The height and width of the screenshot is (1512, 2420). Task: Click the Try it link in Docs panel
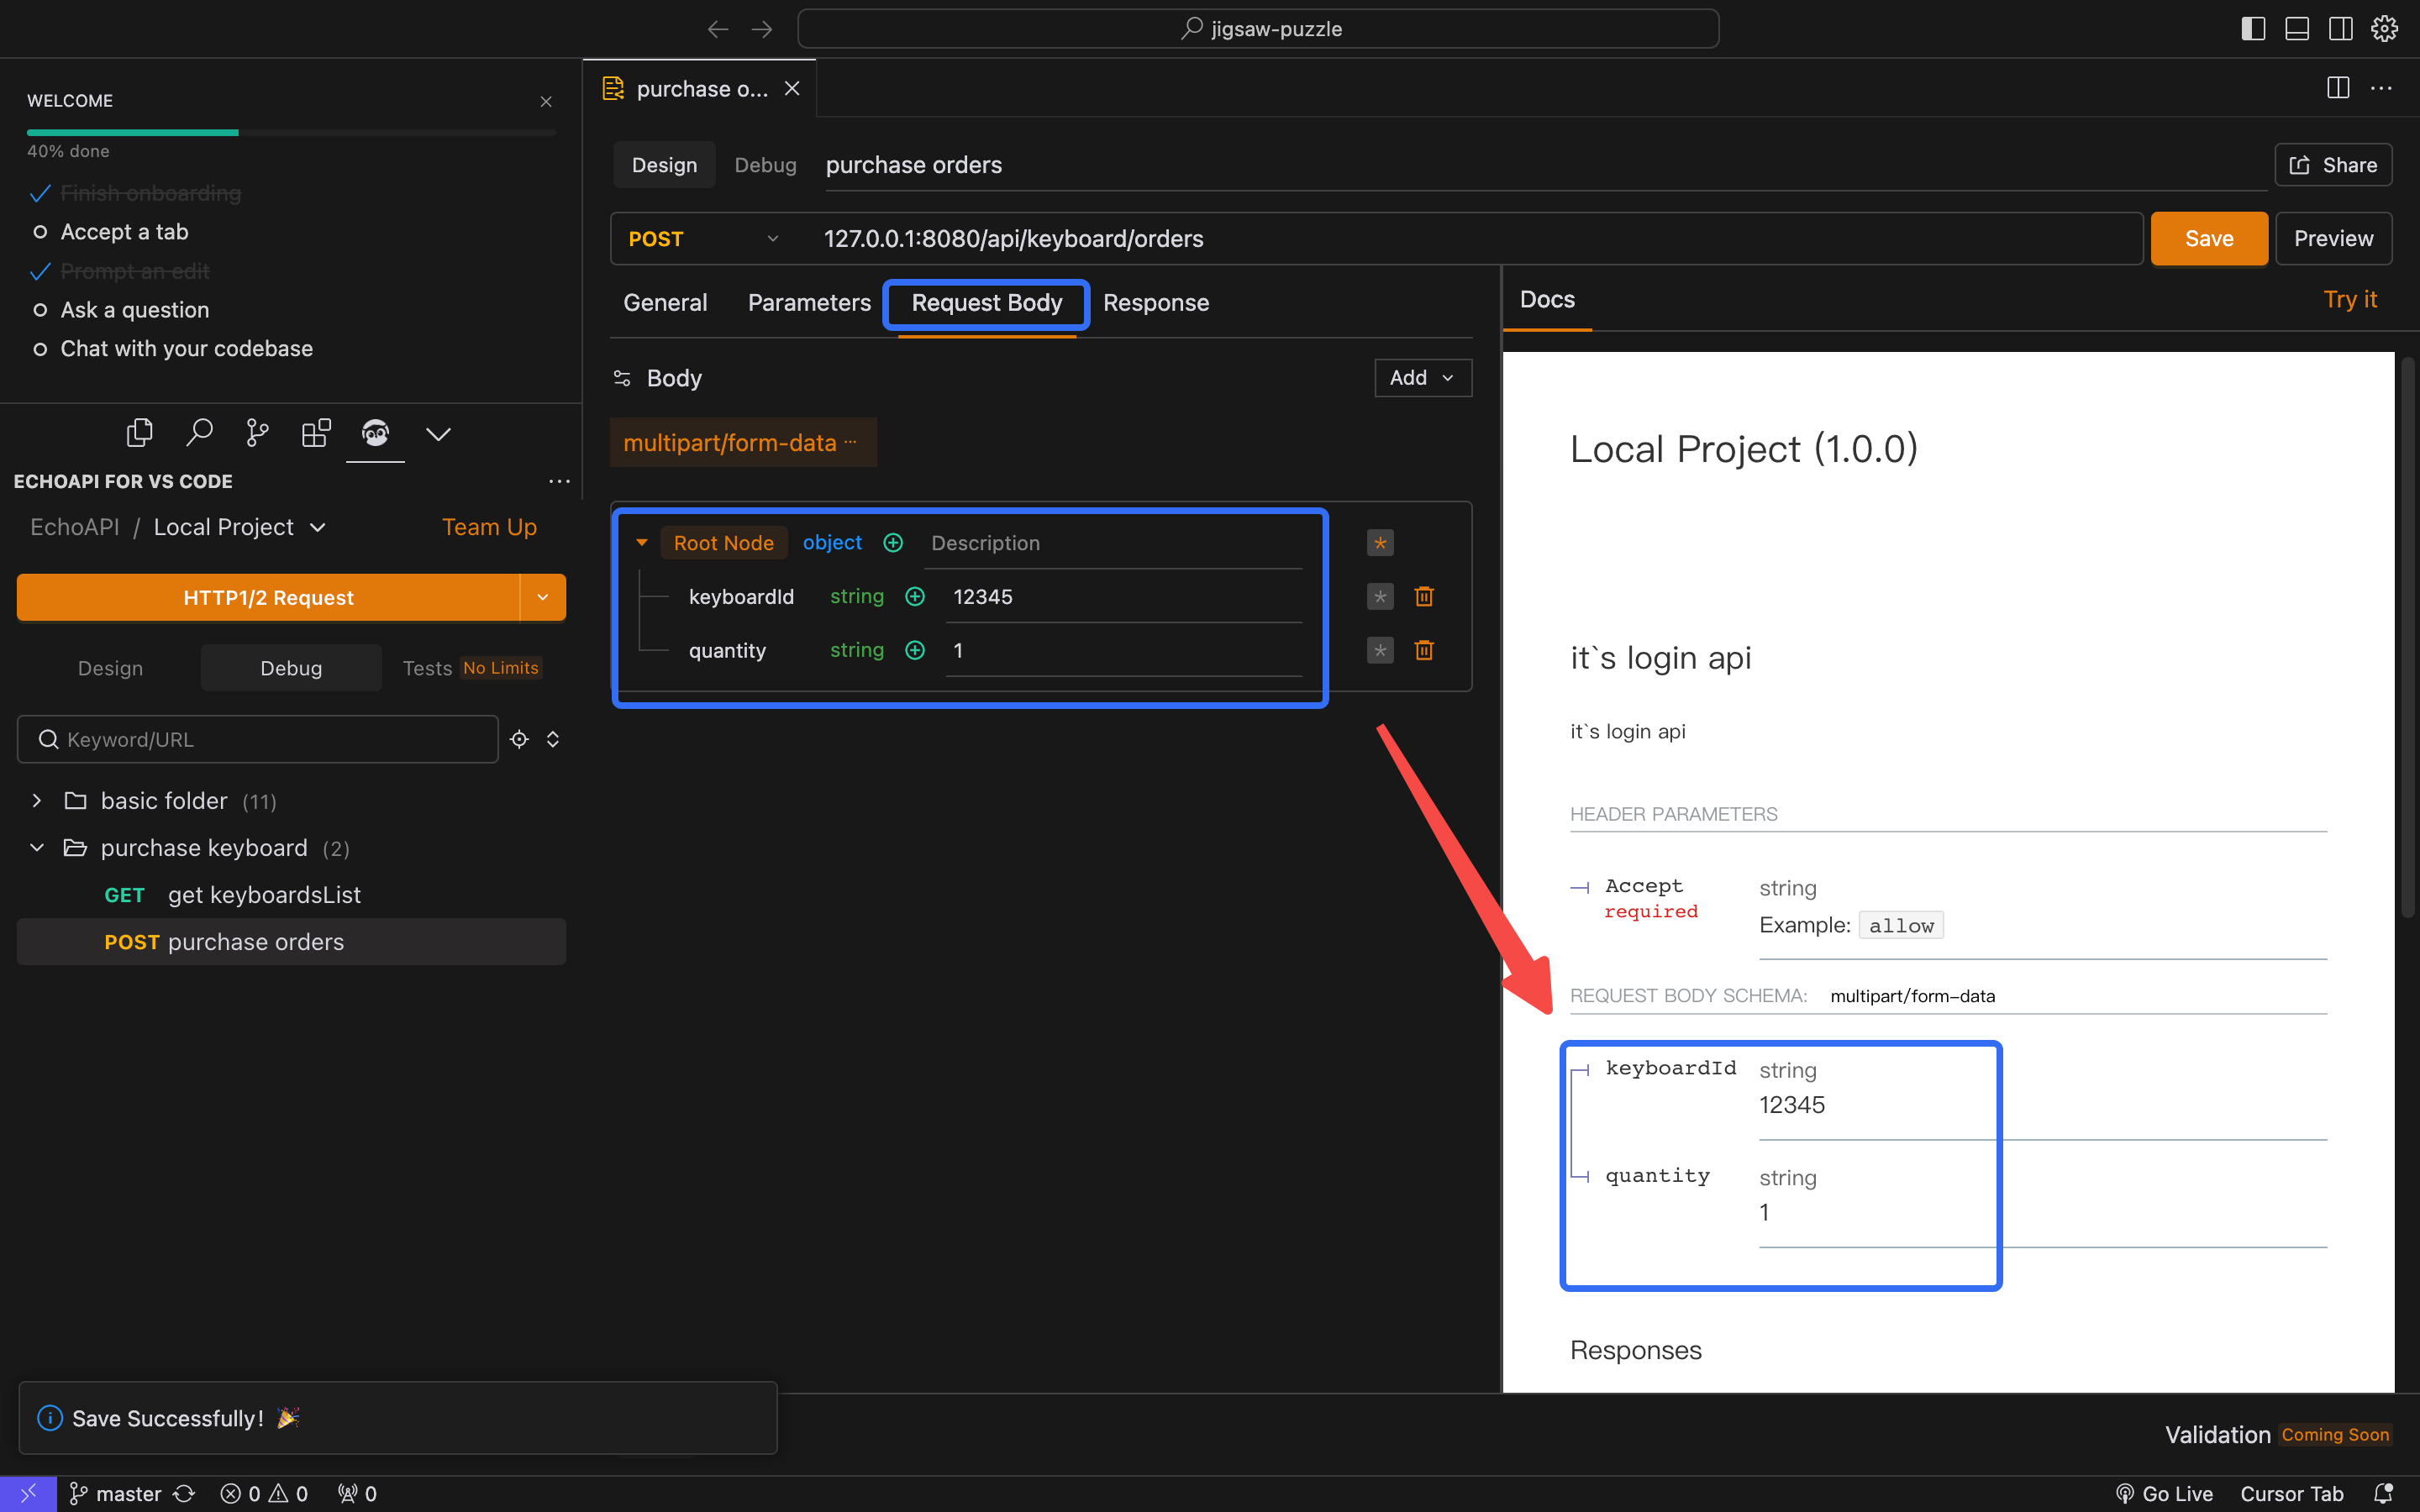[x=2352, y=298]
